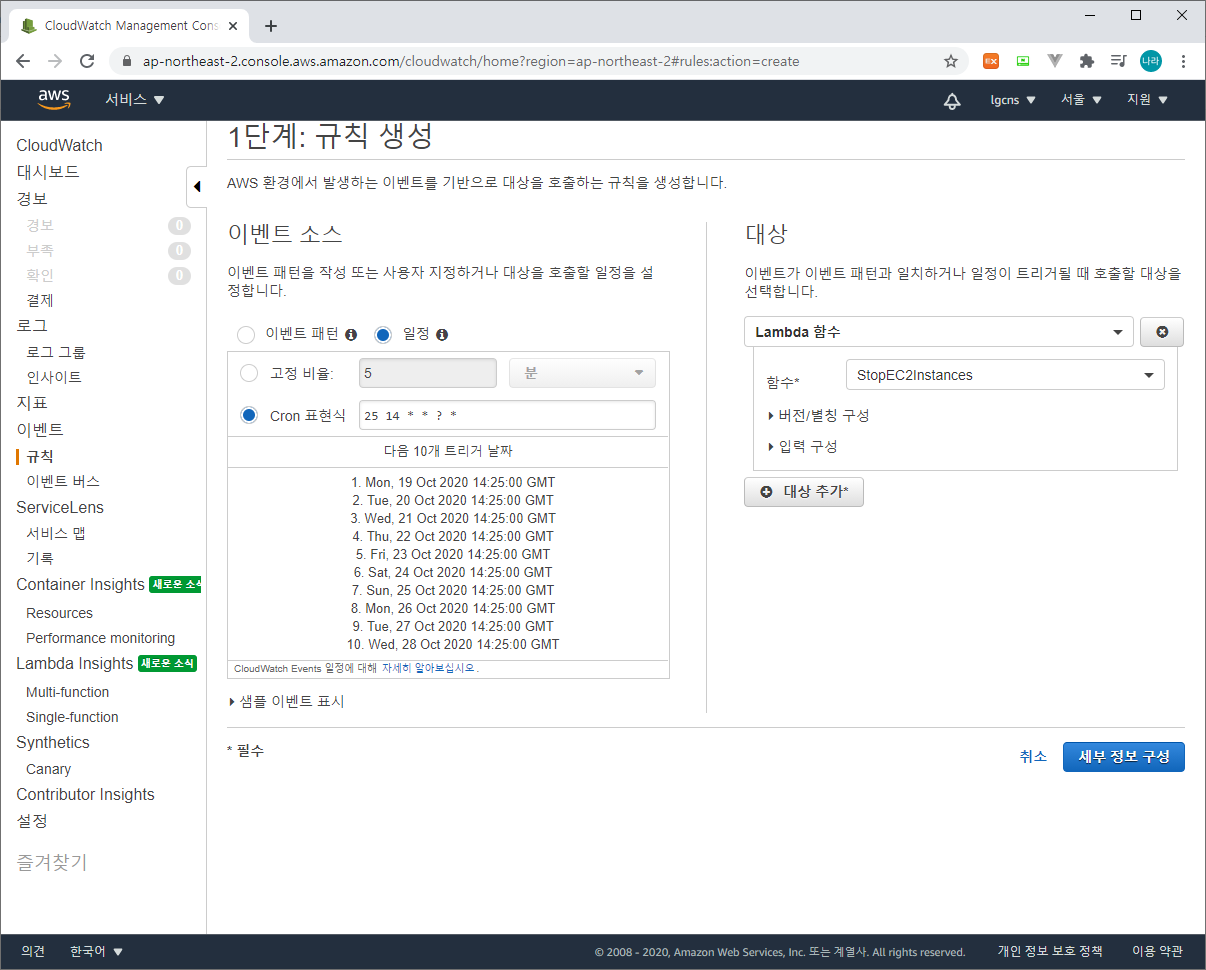The height and width of the screenshot is (970, 1206).
Task: Open the 서울 region dropdown
Action: (x=1081, y=100)
